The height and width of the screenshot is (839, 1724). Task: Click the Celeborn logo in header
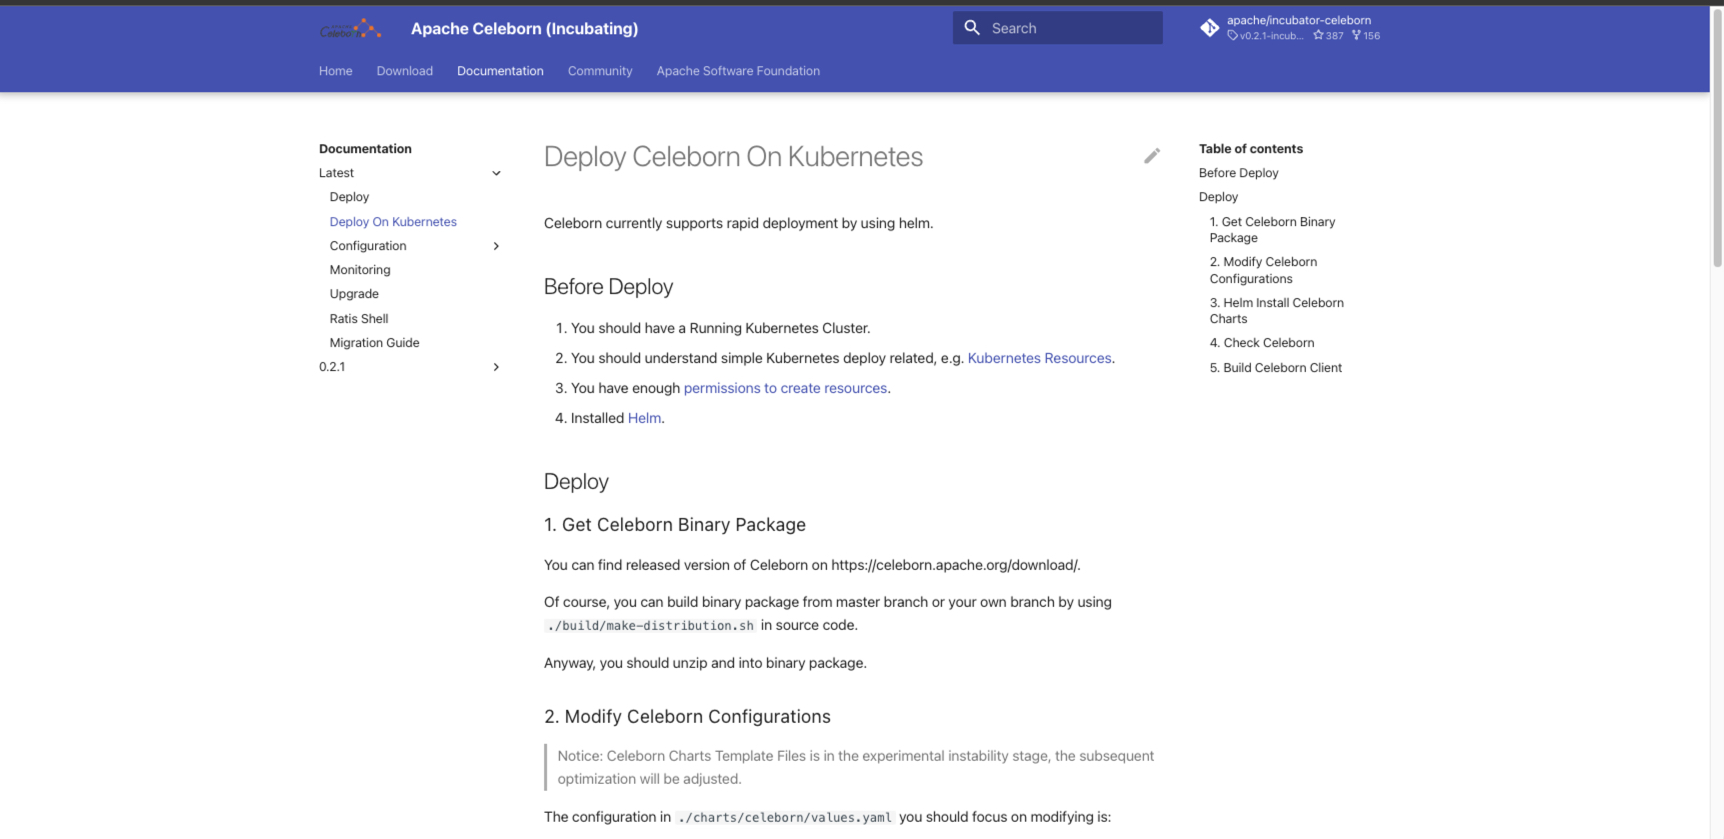click(350, 29)
